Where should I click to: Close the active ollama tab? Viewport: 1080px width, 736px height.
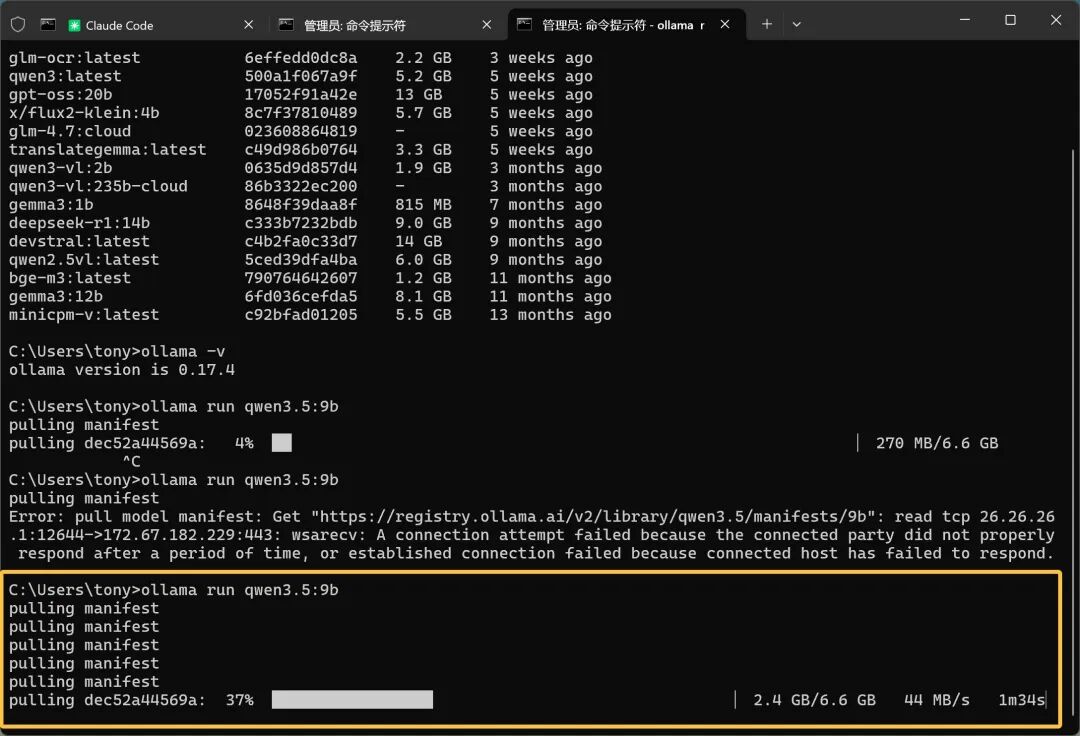point(725,24)
